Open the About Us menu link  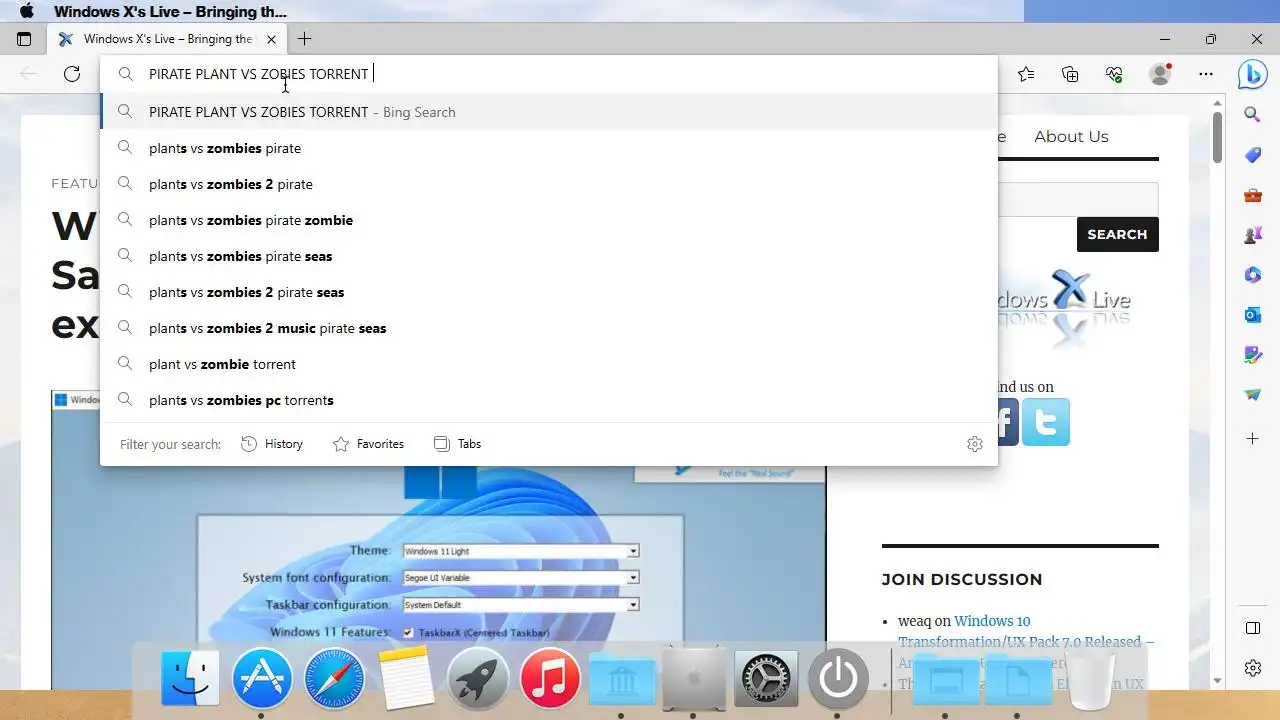click(1071, 137)
